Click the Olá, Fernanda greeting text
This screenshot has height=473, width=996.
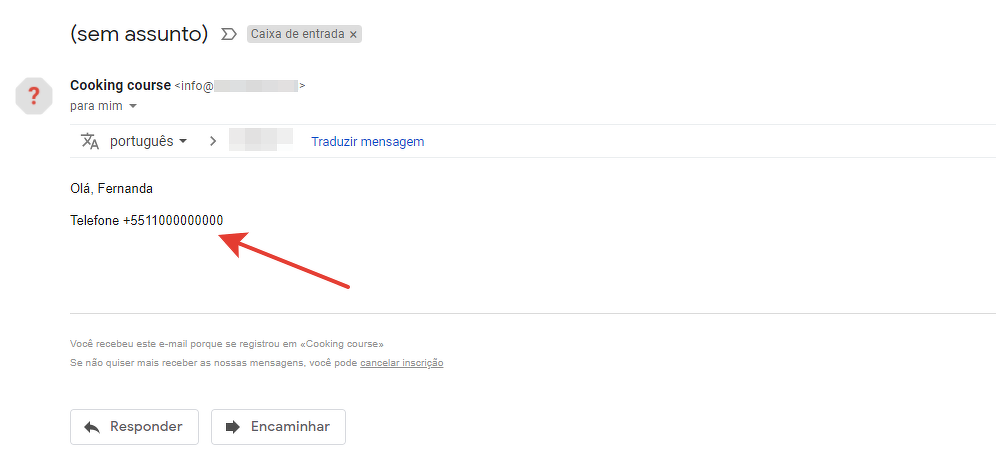tap(111, 189)
